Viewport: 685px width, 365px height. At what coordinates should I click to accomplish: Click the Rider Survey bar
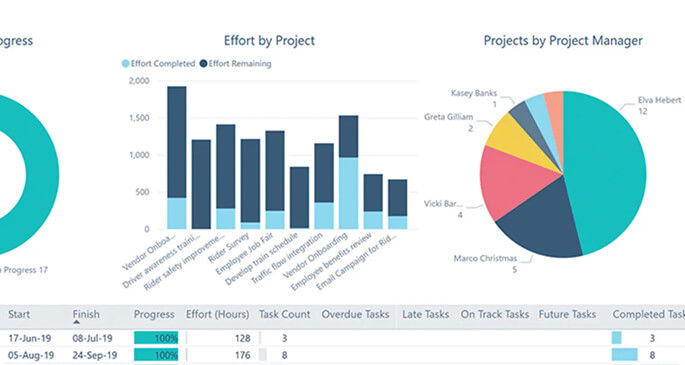(x=250, y=184)
